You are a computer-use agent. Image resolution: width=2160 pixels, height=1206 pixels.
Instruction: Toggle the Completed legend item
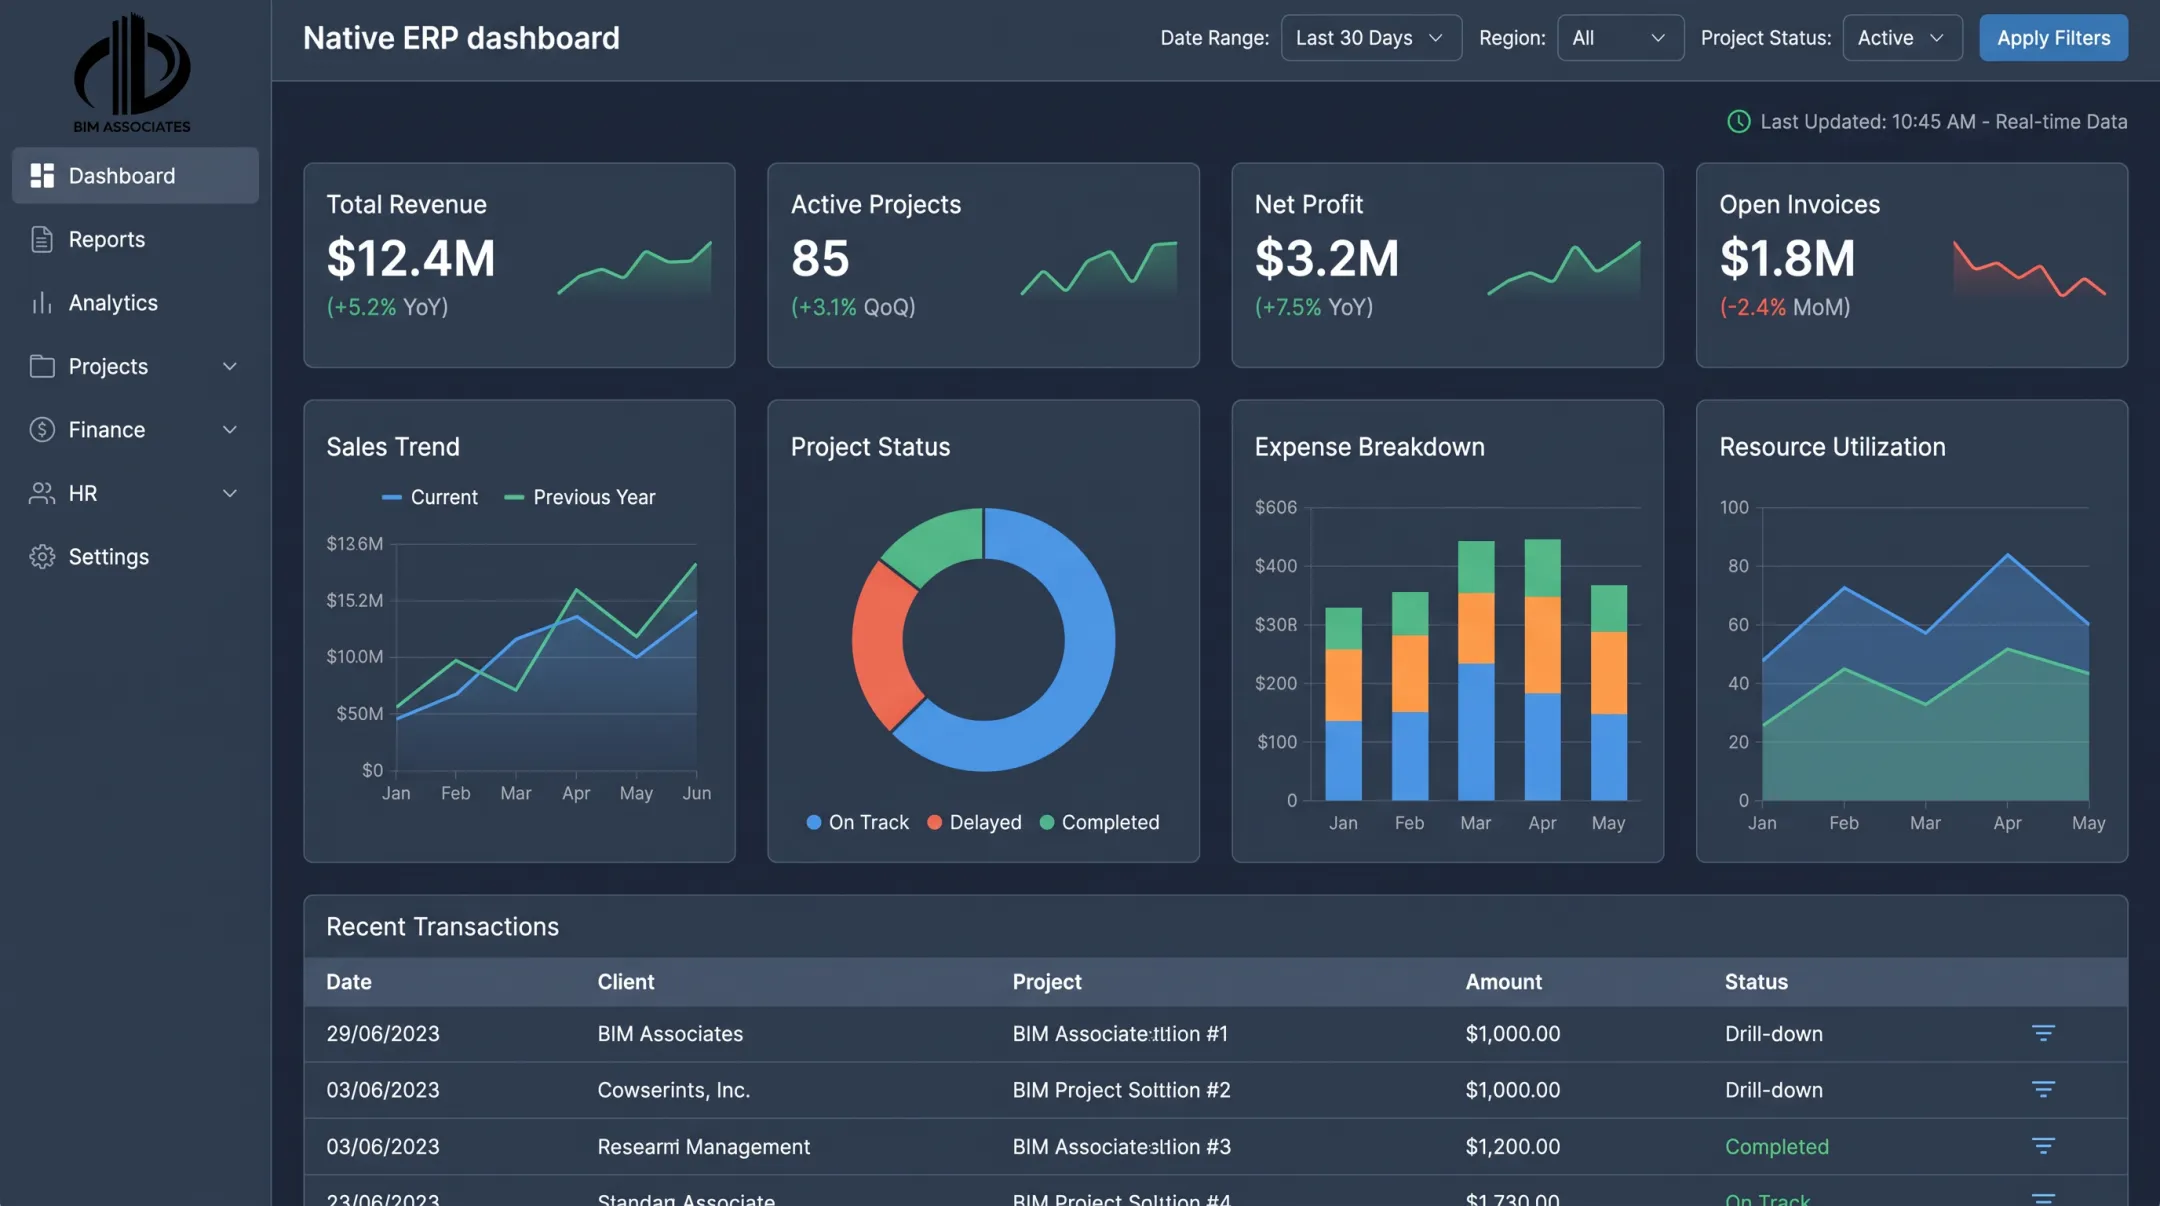1100,822
